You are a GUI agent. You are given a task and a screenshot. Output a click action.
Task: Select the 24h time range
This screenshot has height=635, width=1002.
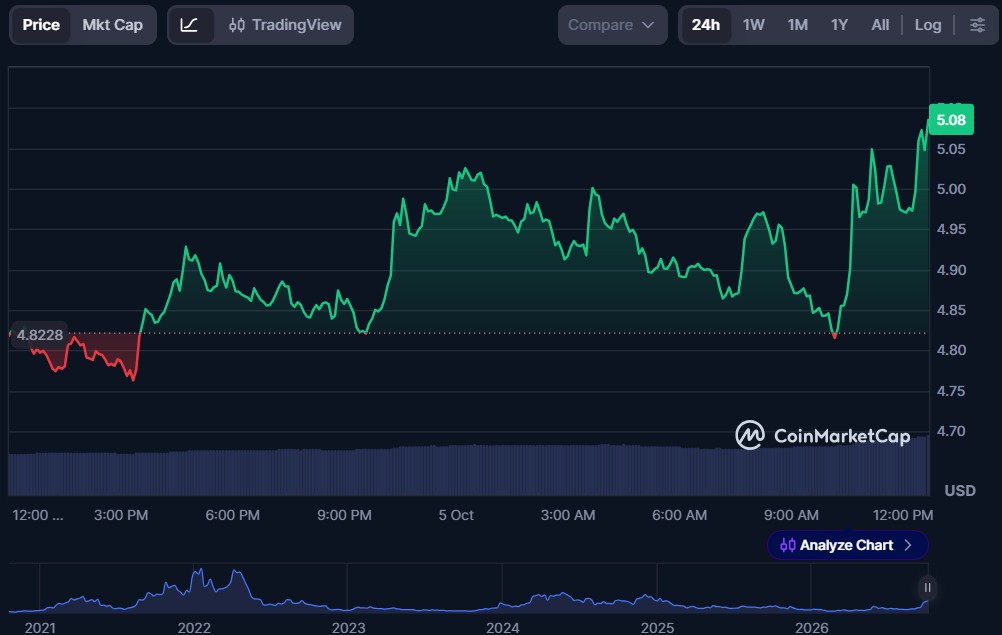(x=705, y=25)
